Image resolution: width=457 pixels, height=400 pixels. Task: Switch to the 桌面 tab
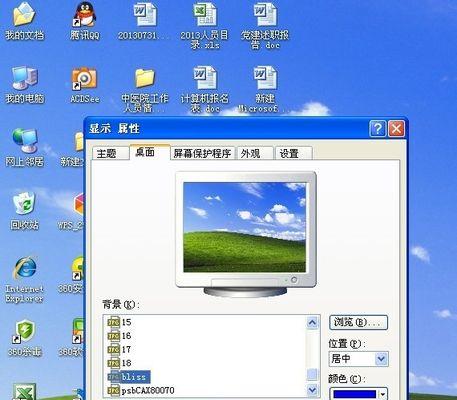pos(150,152)
